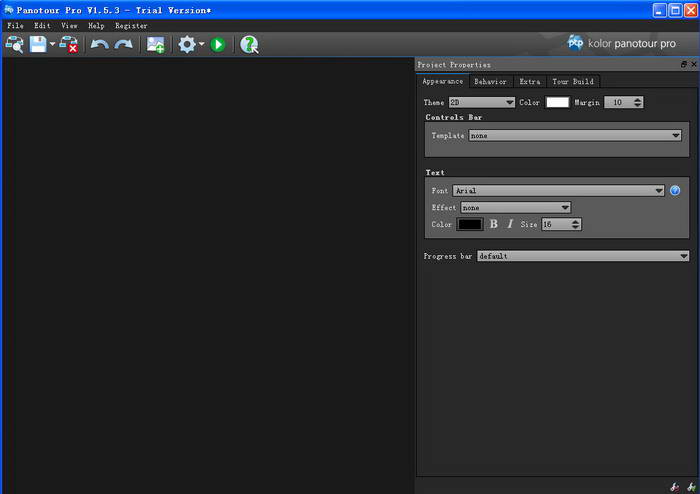The width and height of the screenshot is (700, 494).
Task: Switch to the Appearance tab
Action: coord(442,81)
